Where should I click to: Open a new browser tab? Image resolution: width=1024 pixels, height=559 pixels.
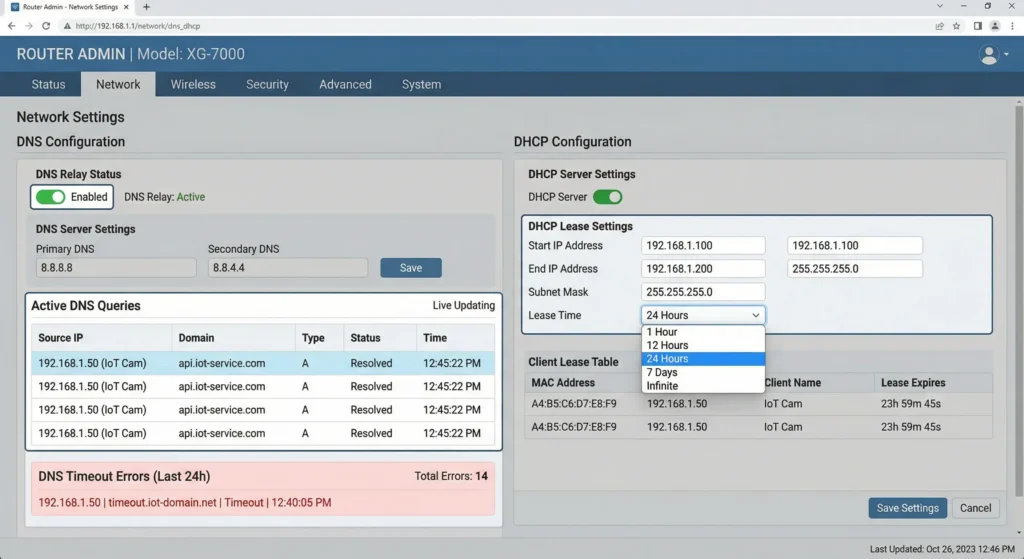coord(146,7)
